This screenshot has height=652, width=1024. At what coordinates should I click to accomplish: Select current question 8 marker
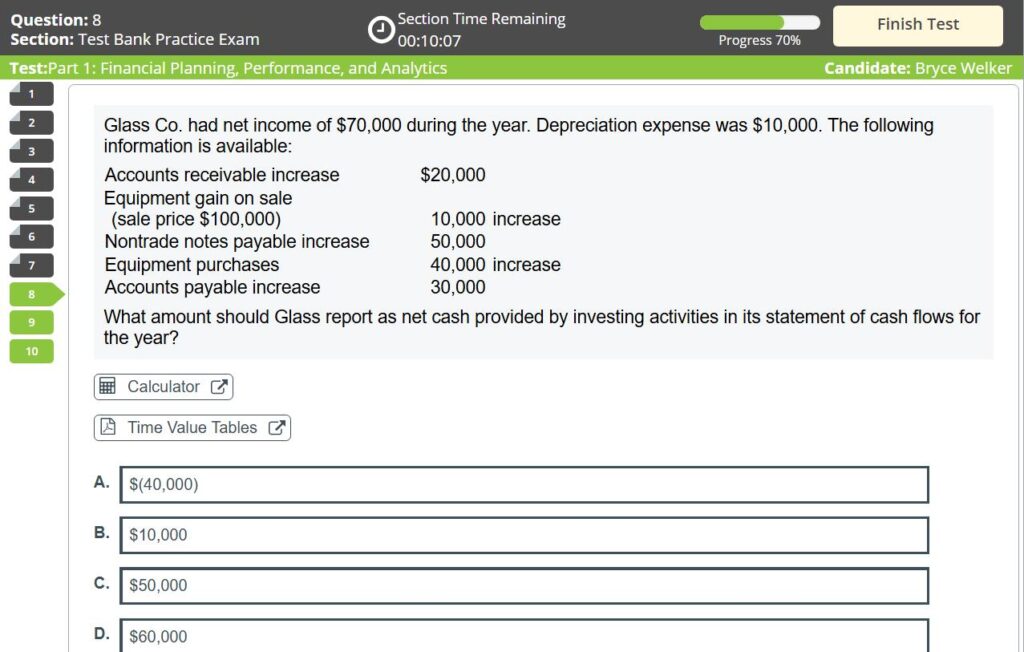tap(33, 294)
